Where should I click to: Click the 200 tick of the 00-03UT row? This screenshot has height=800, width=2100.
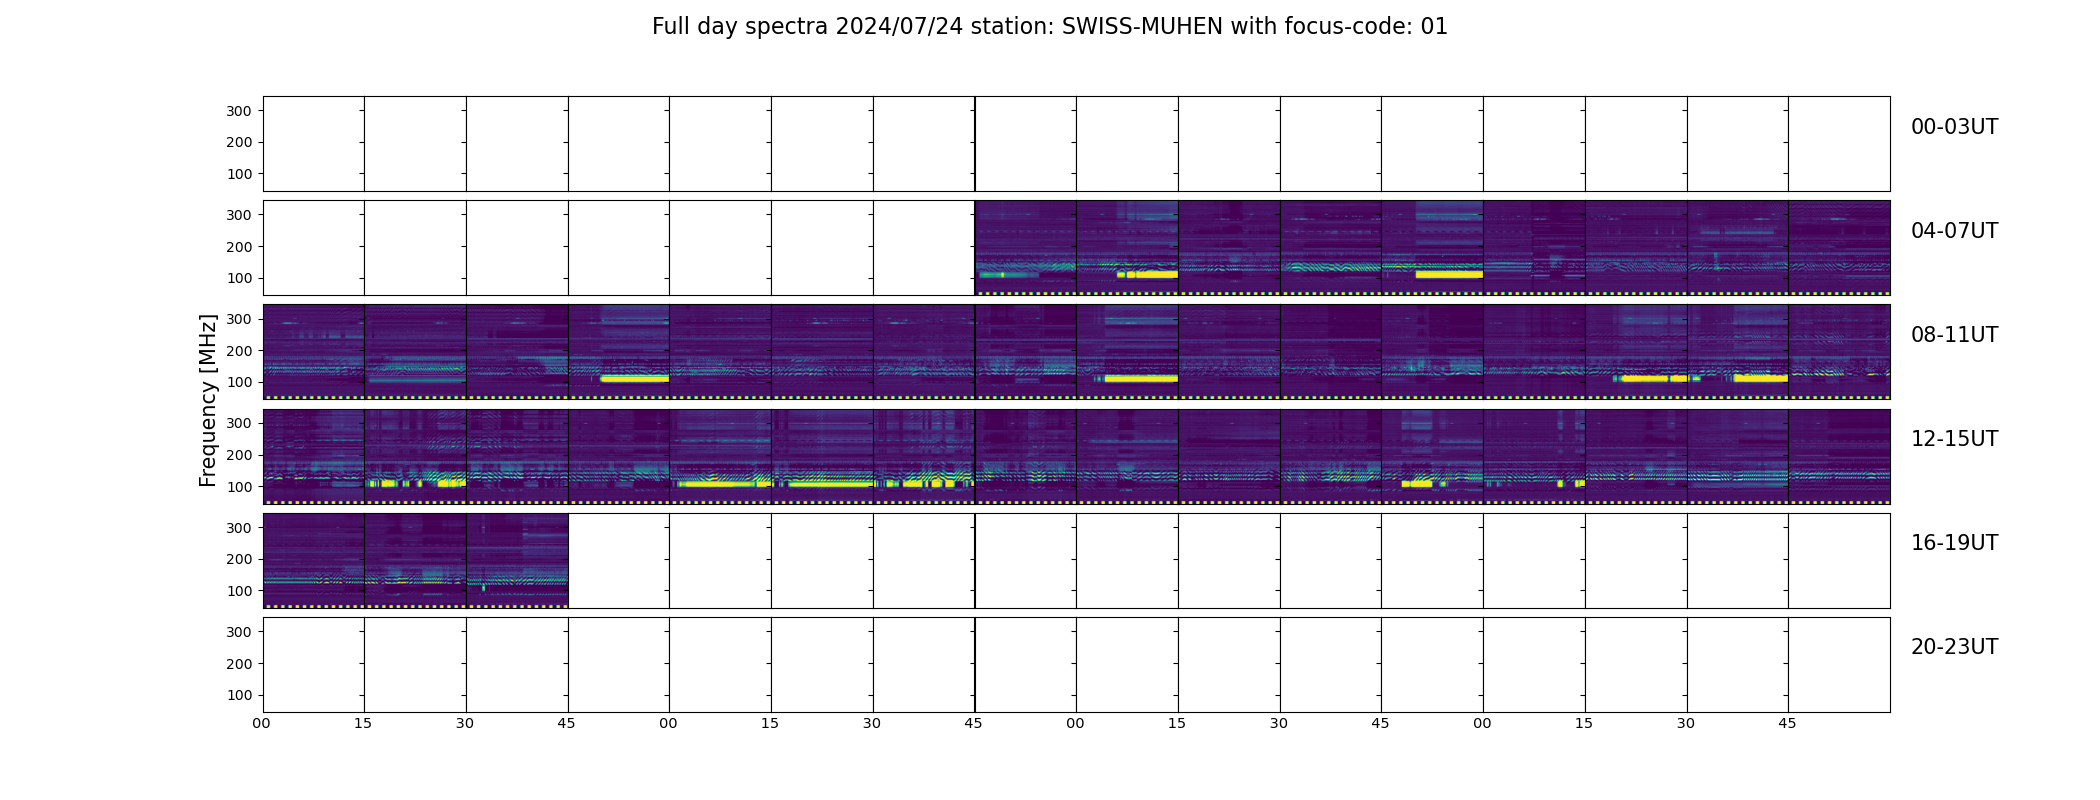pyautogui.click(x=239, y=142)
